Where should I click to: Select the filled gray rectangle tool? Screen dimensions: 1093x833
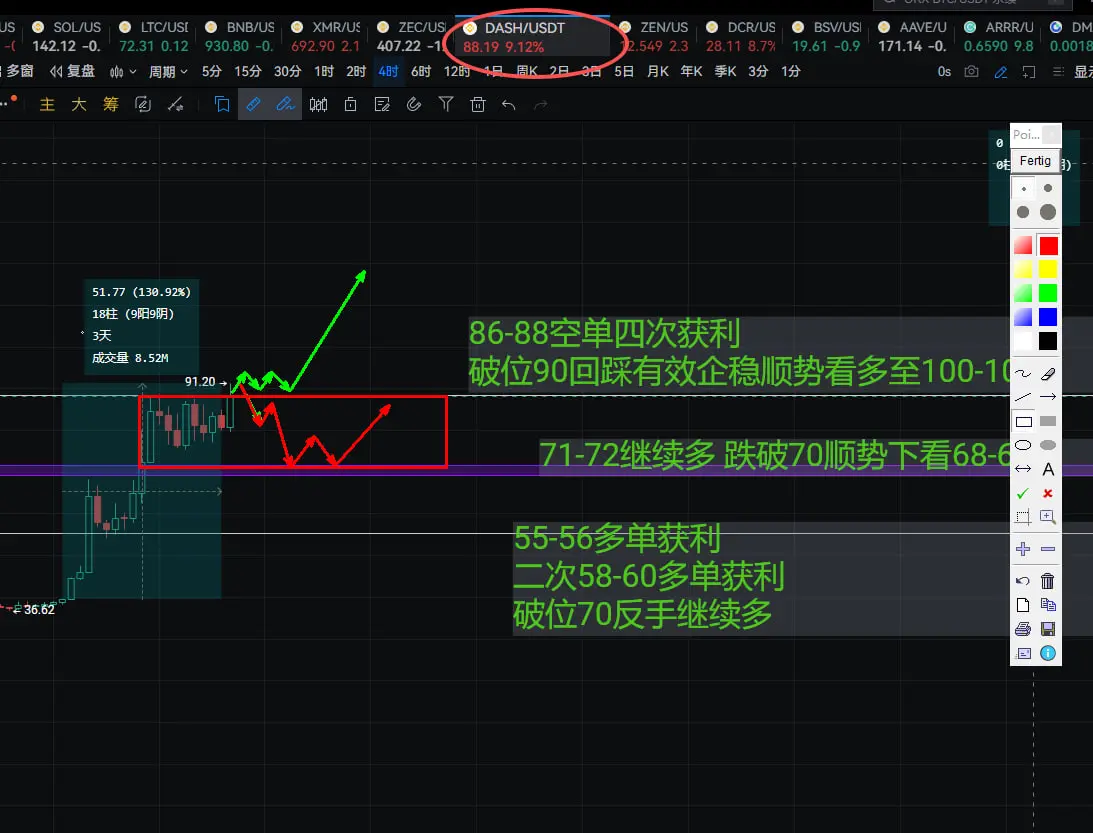(1048, 421)
